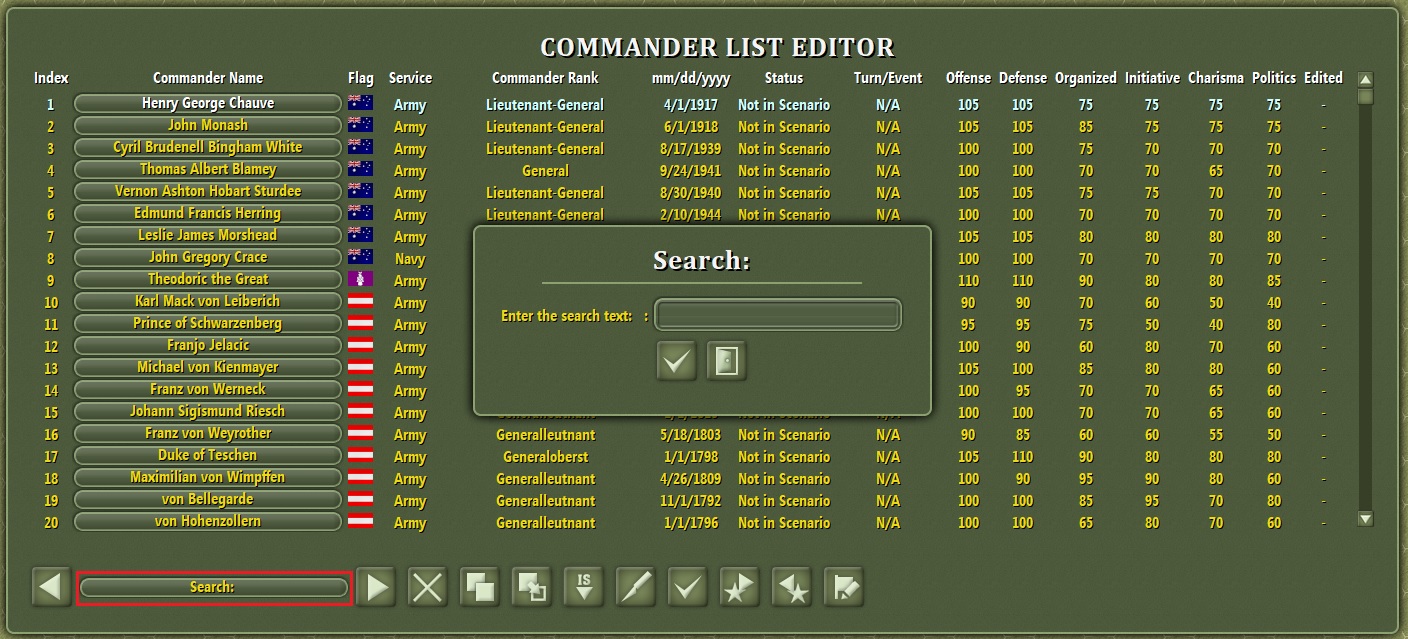Click the bottom toolbar checkmark icon
Screen dimensions: 1408x639
tap(688, 587)
